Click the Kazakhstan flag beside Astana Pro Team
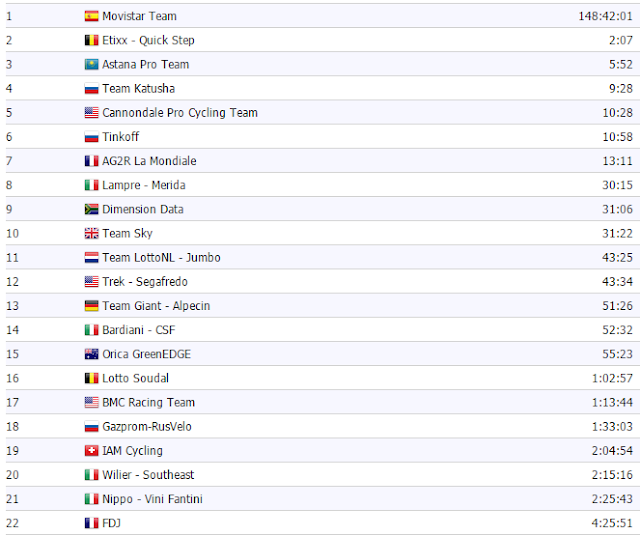640x536 pixels. [x=91, y=64]
